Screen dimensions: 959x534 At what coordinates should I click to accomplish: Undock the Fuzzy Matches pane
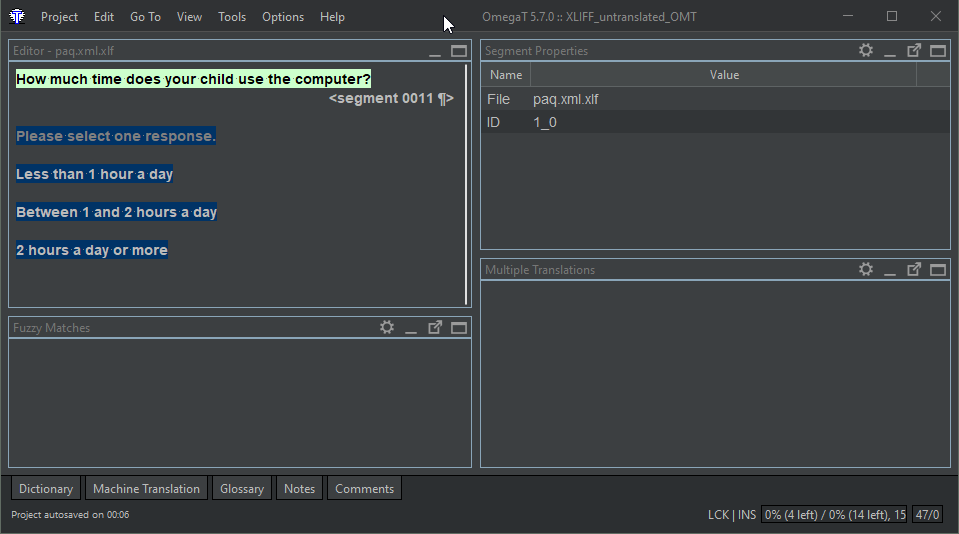tap(435, 327)
